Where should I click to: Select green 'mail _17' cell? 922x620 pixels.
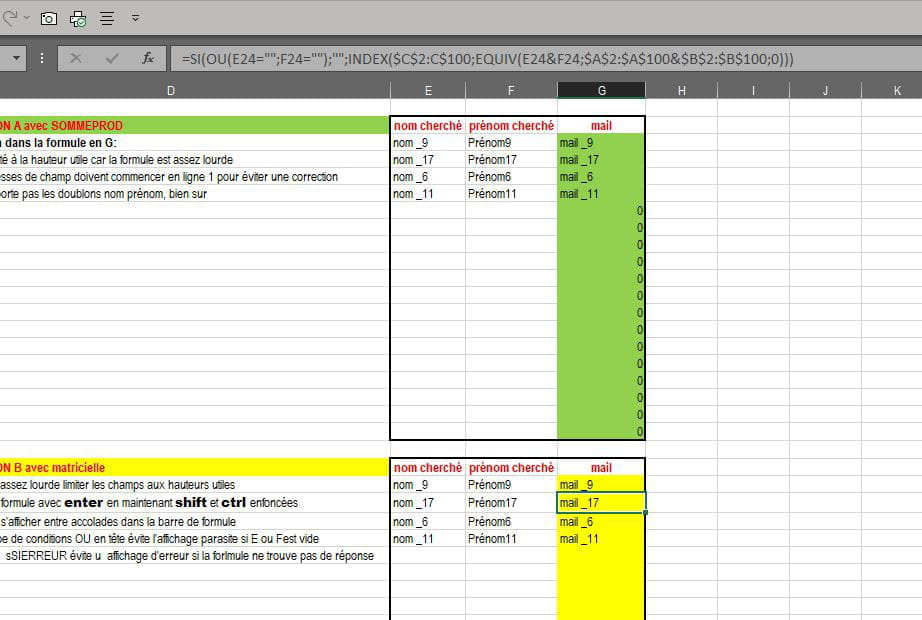click(601, 159)
